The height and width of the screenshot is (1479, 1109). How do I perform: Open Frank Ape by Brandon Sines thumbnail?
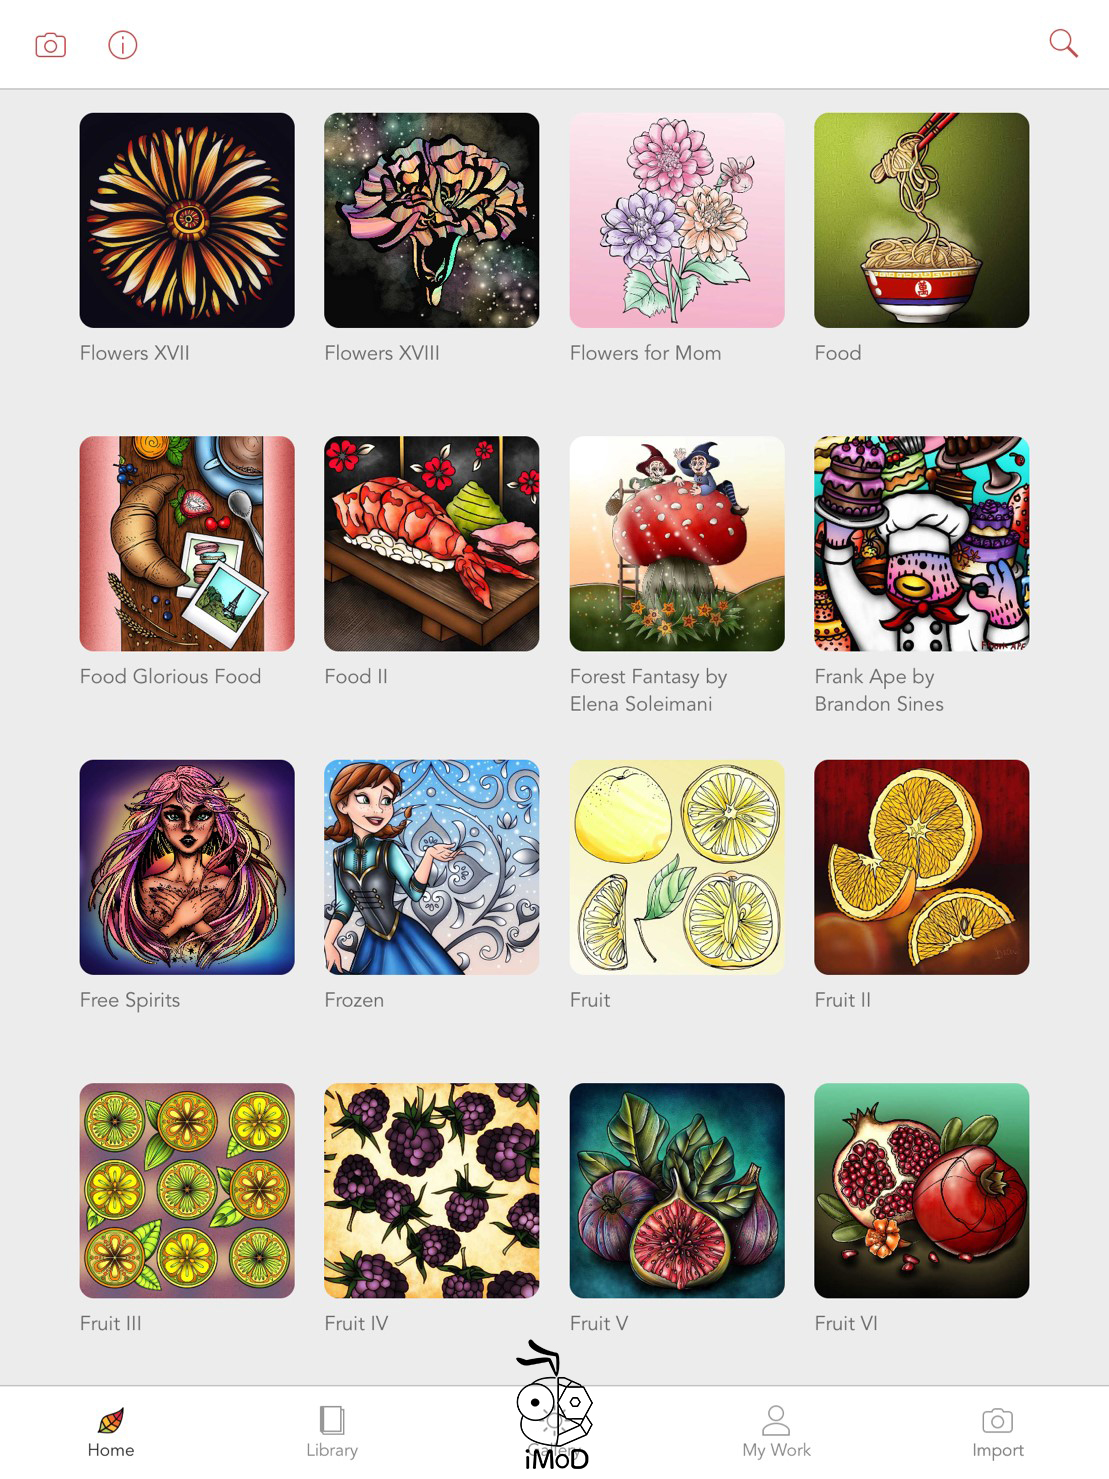pyautogui.click(x=922, y=543)
